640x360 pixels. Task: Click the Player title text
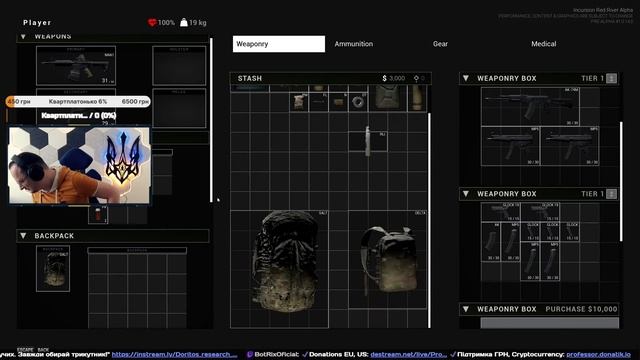click(x=37, y=23)
